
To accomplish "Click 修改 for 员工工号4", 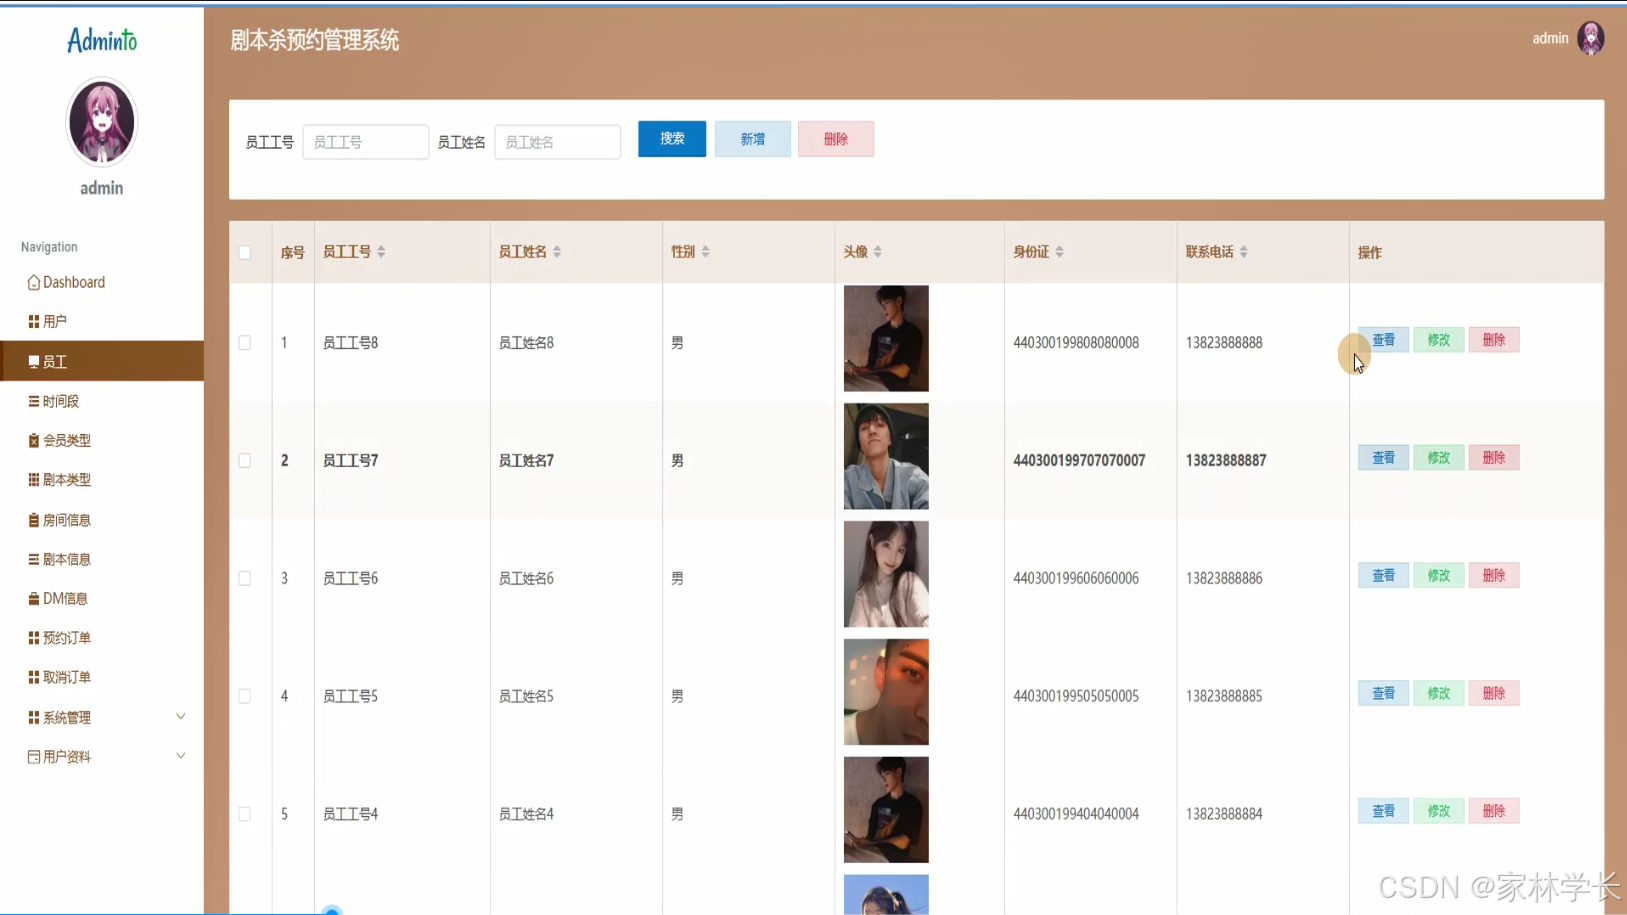I will [1439, 811].
